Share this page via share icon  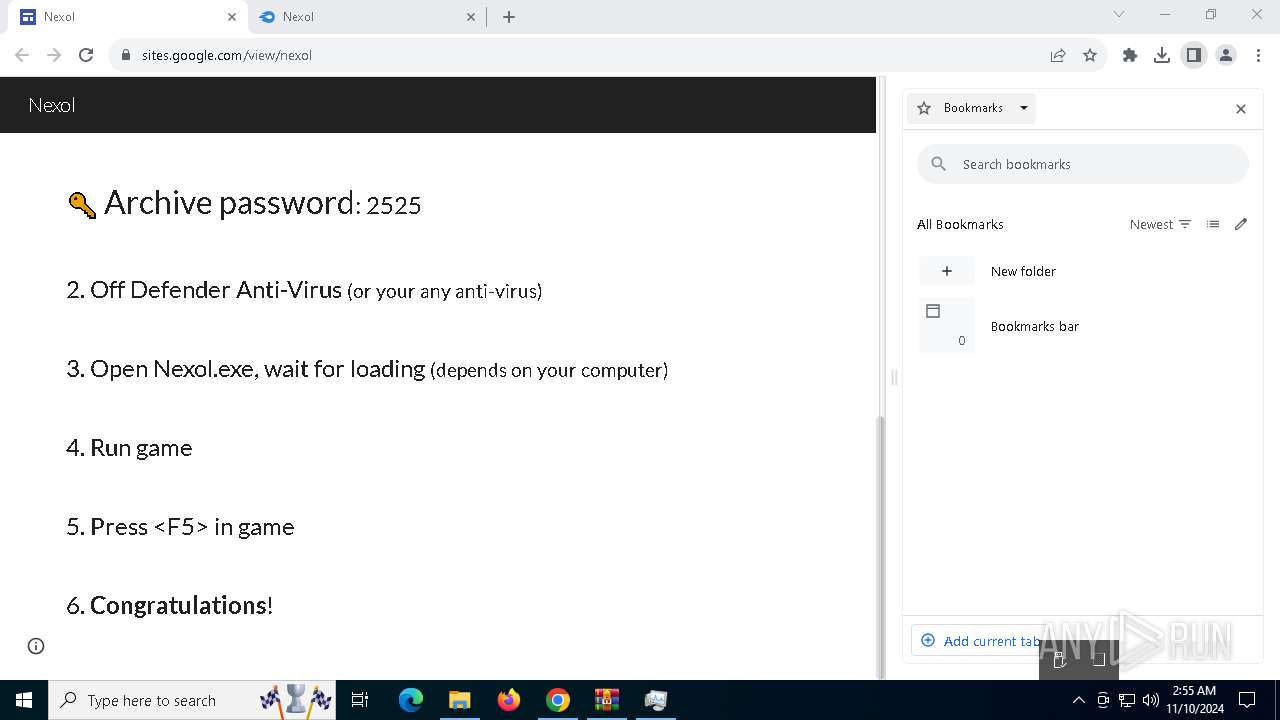pos(1058,55)
